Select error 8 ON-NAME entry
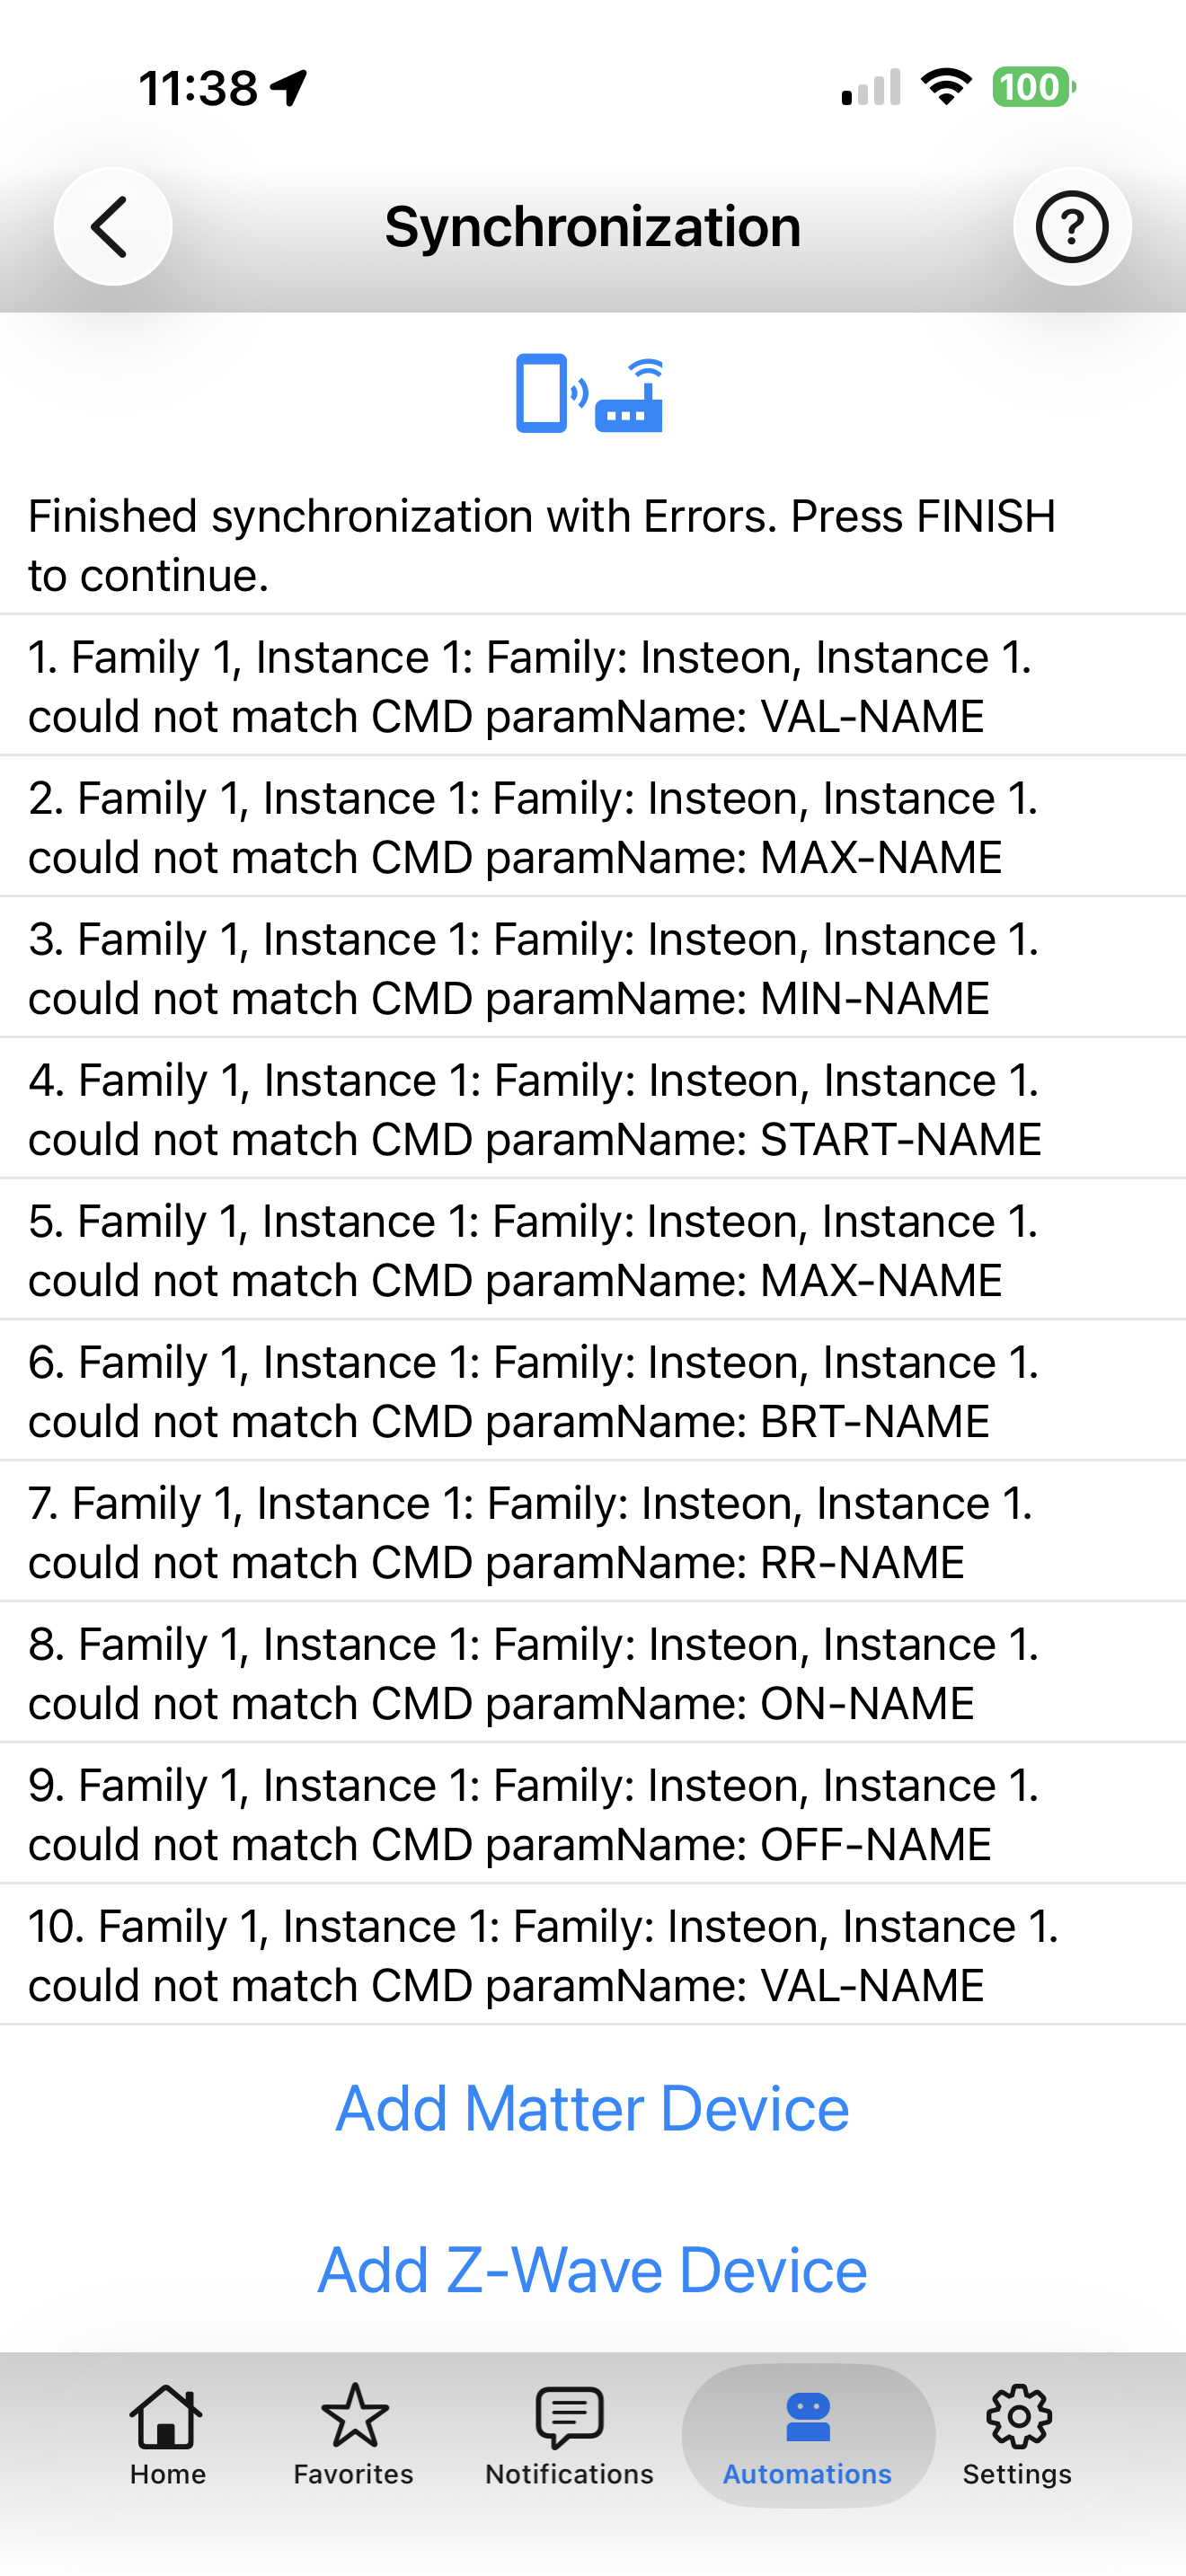 coord(593,1673)
